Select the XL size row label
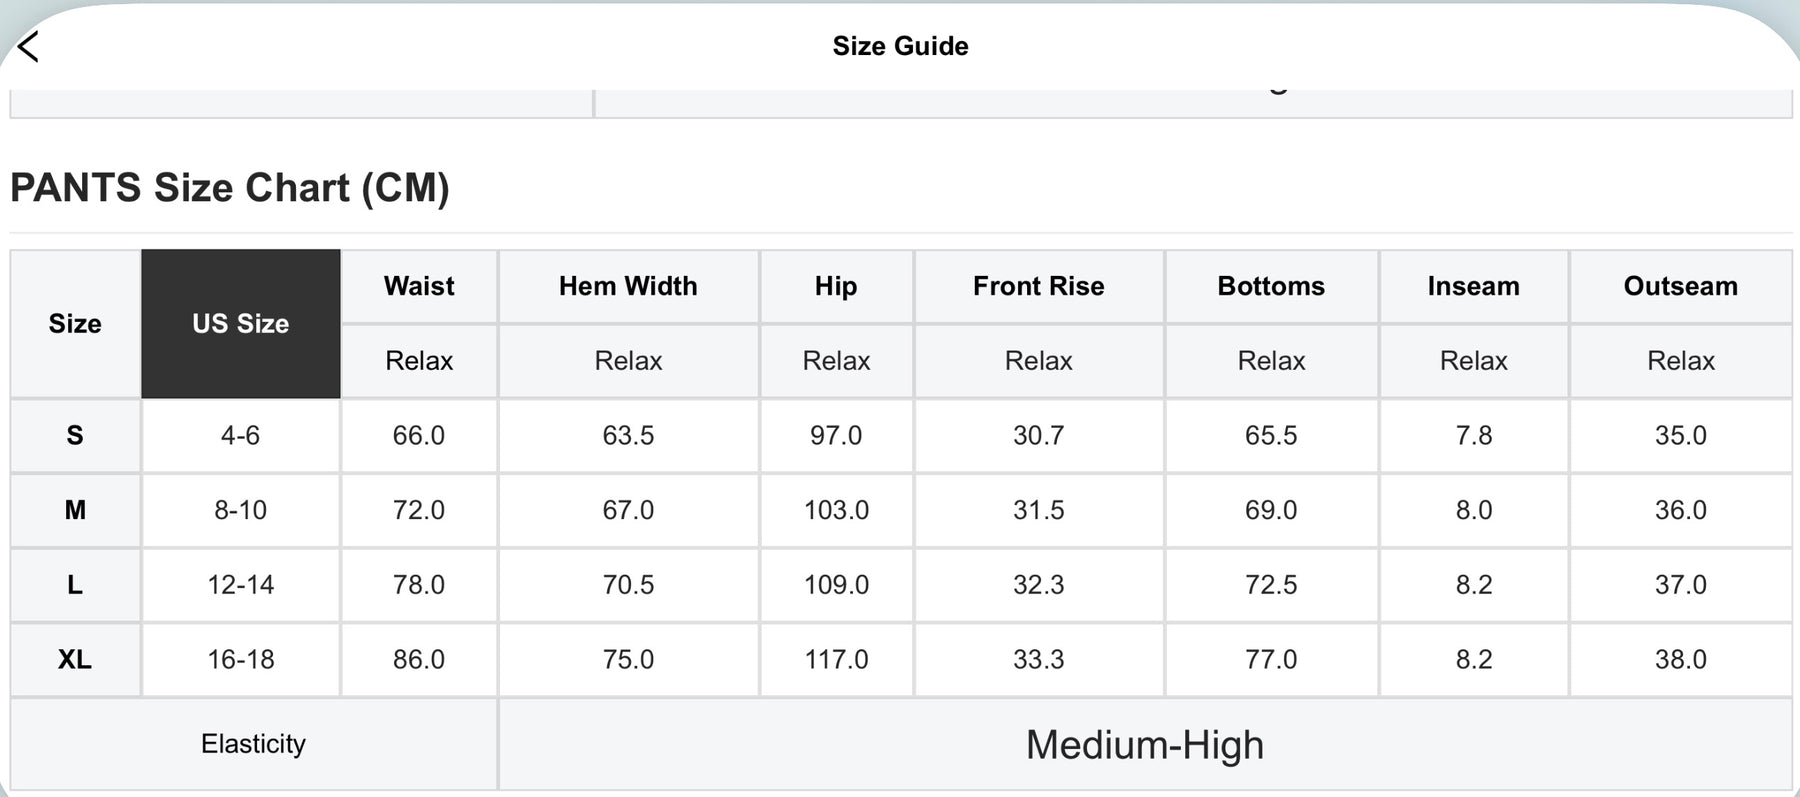 click(75, 660)
